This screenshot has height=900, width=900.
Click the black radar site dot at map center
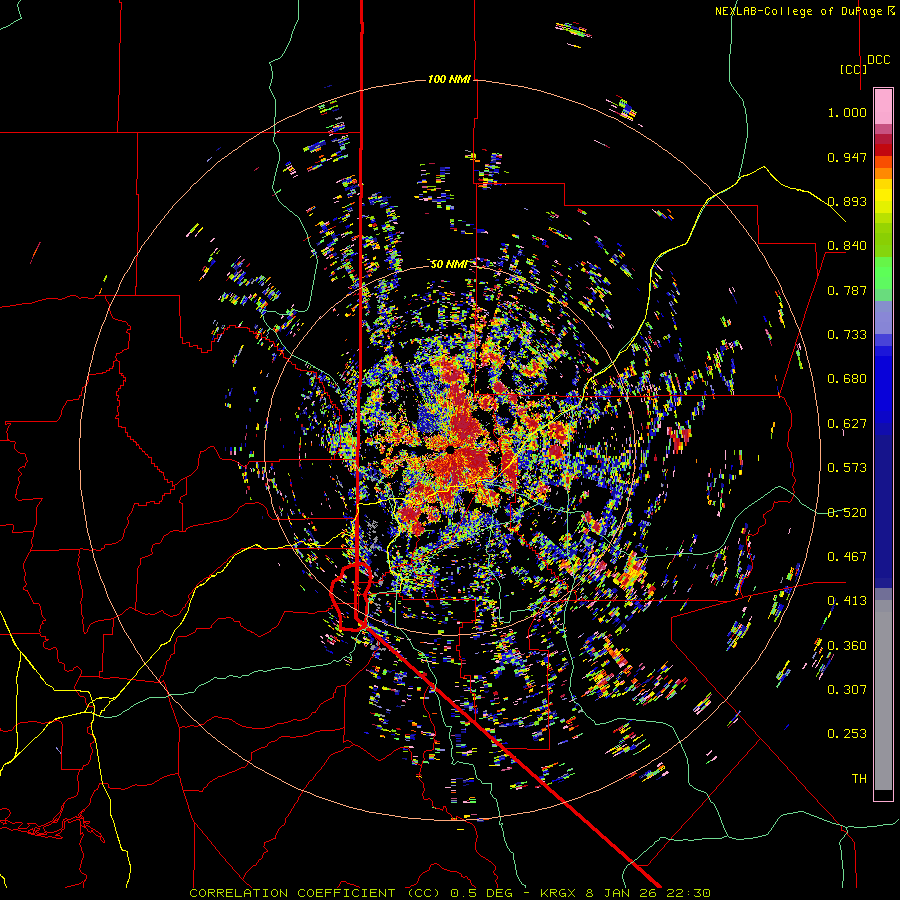(x=451, y=449)
